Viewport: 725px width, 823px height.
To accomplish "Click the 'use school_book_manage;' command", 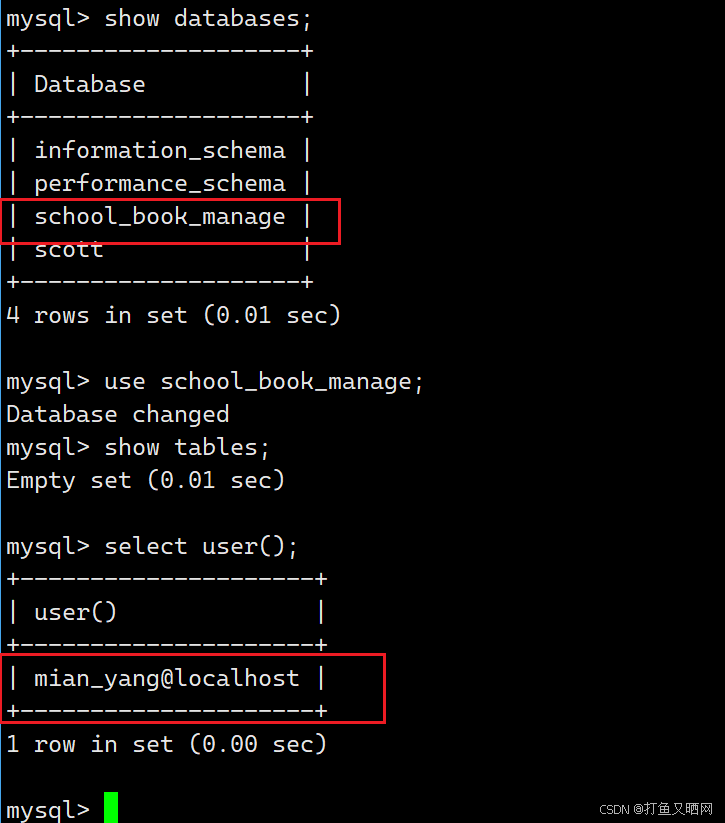I will click(264, 382).
